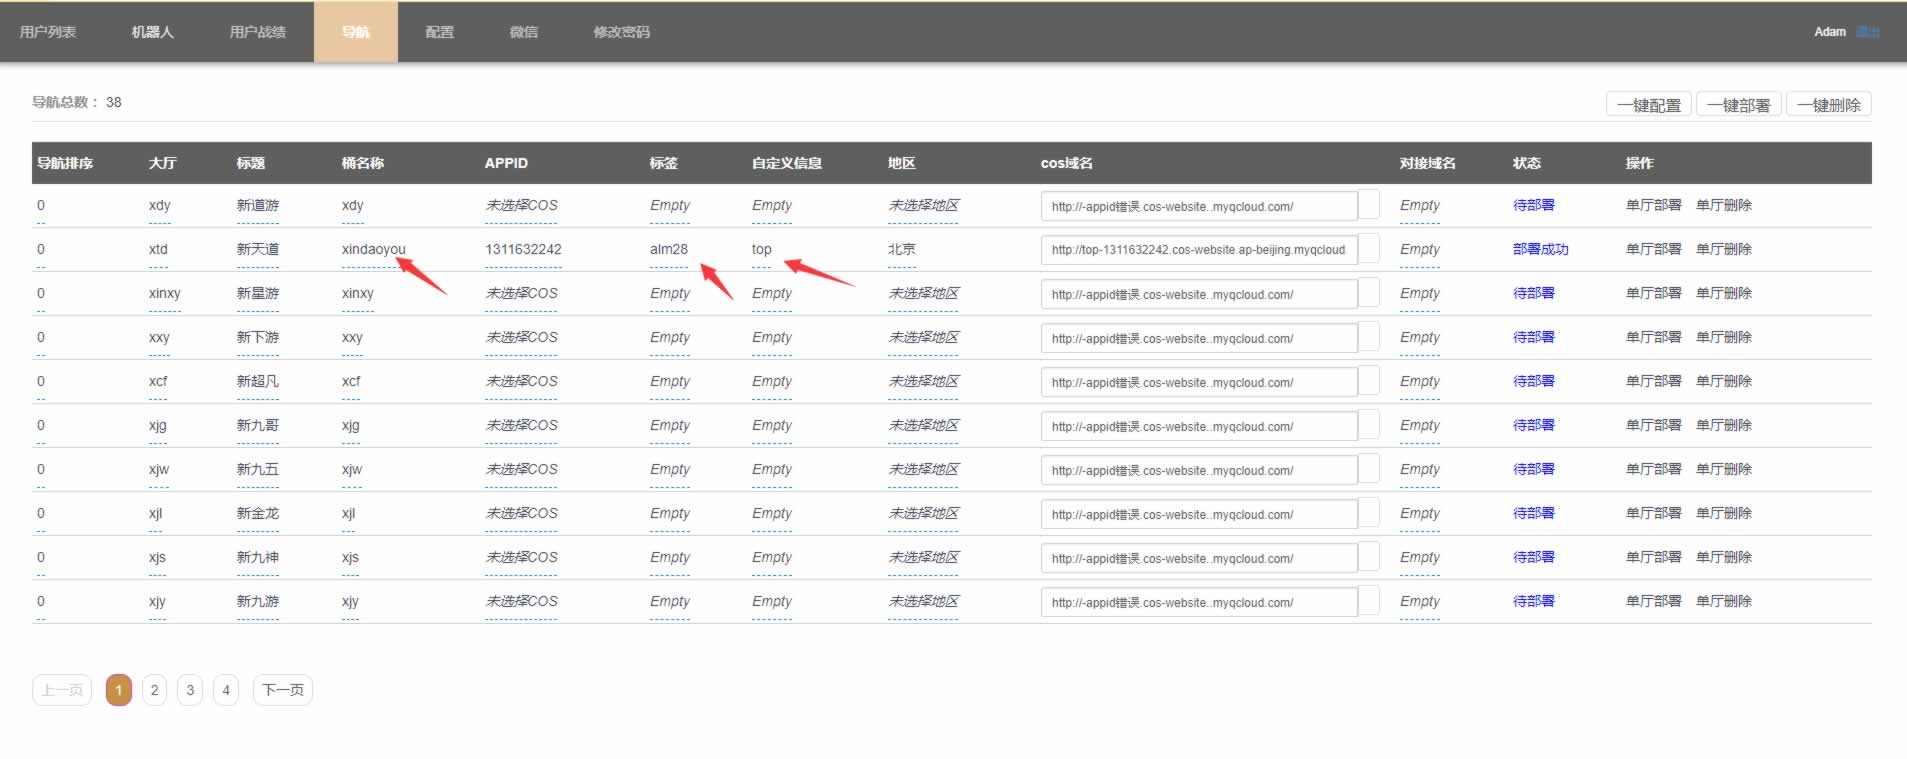
Task: Edit the 未选择COS APPID for xcf row
Action: pos(521,382)
